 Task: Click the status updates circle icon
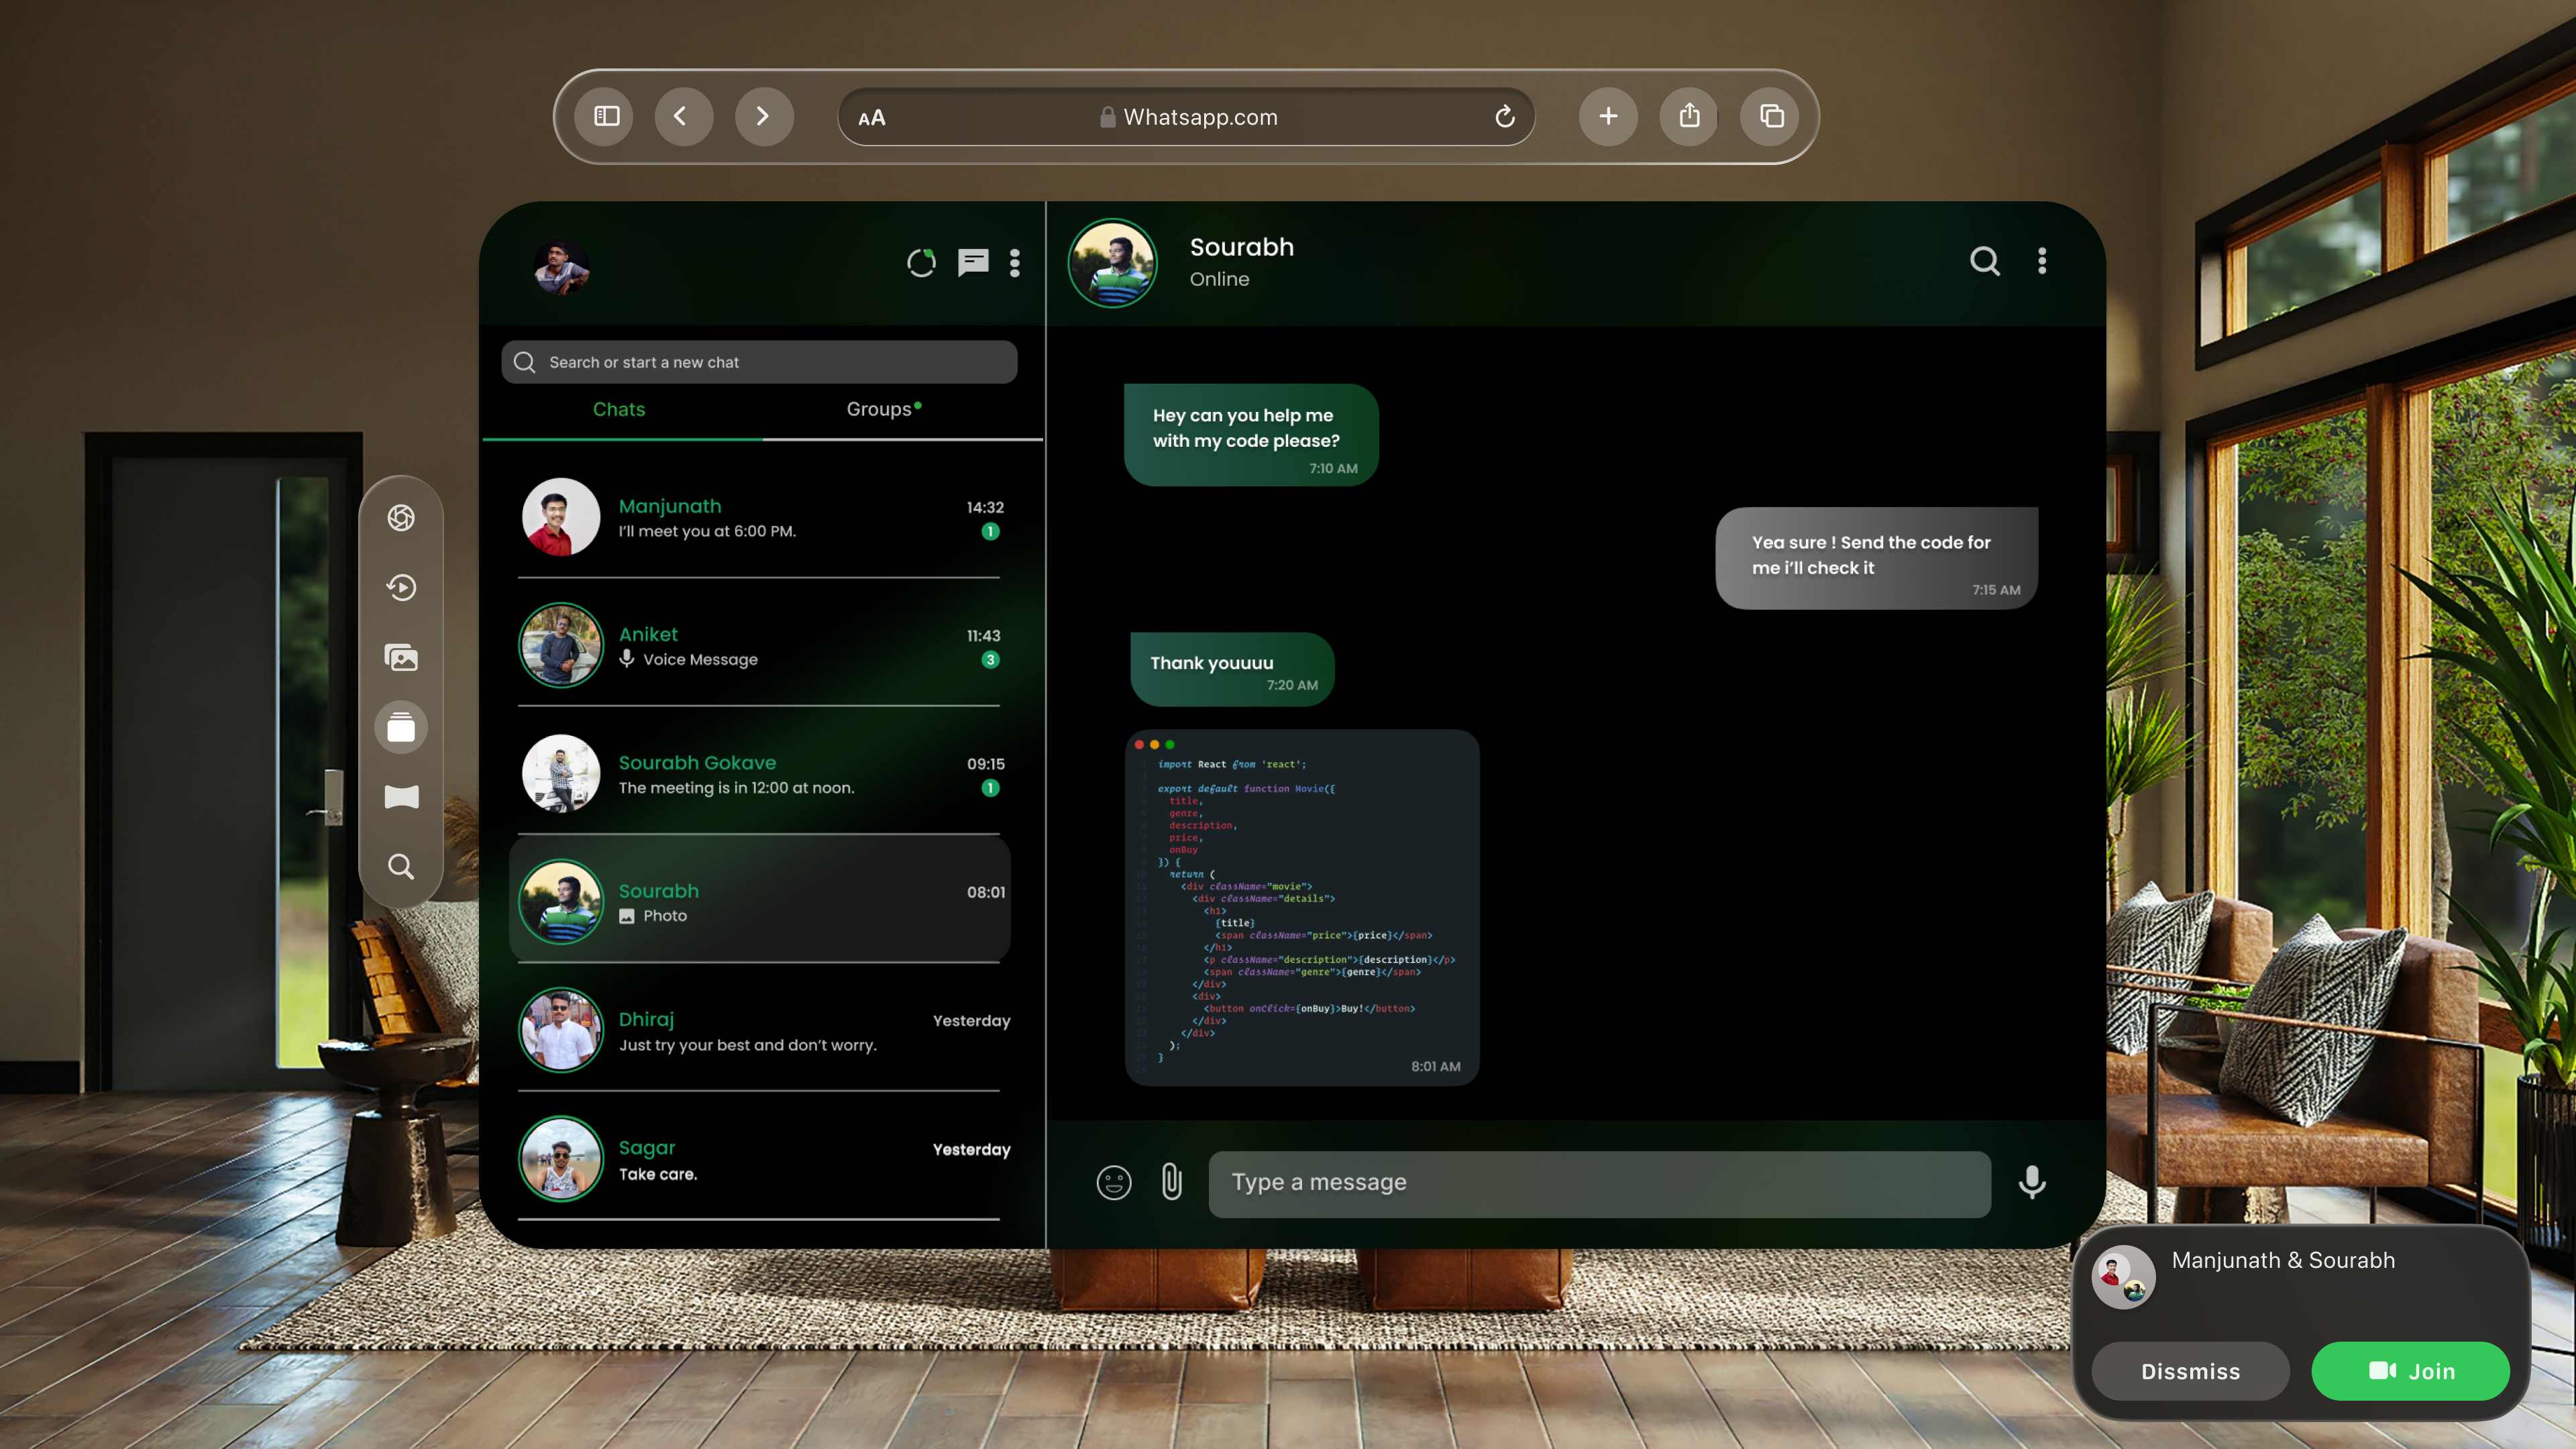click(x=920, y=263)
